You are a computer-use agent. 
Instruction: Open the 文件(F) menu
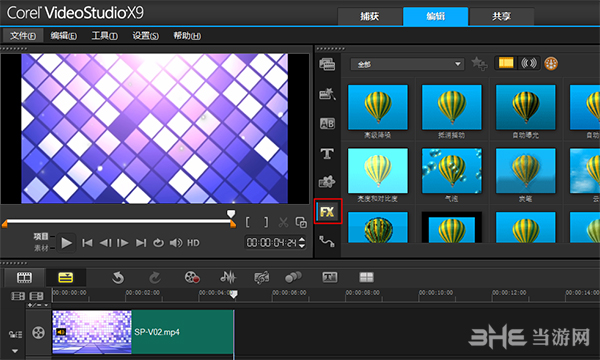(23, 36)
